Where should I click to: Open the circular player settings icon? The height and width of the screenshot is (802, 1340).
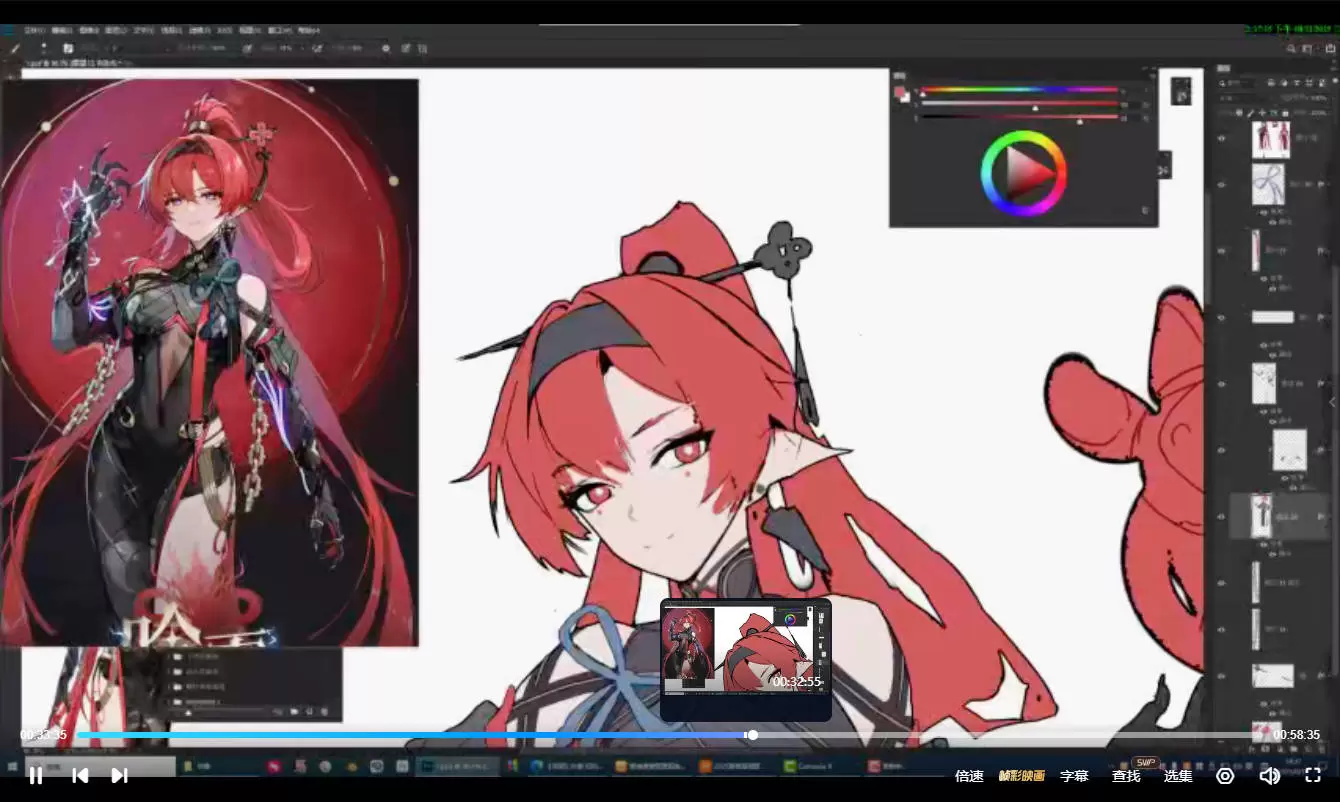pos(1225,775)
